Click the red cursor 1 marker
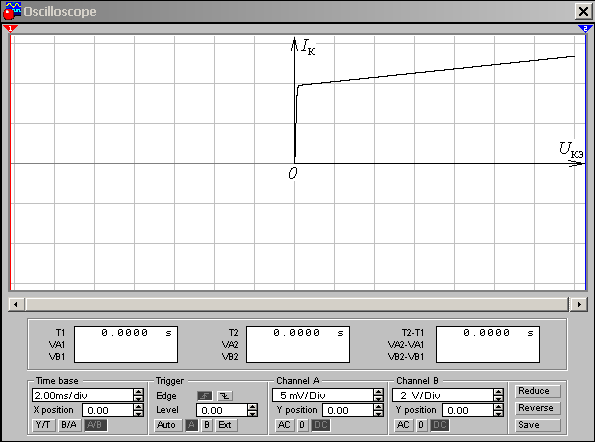Viewport: 595px width, 443px height. click(x=10, y=29)
